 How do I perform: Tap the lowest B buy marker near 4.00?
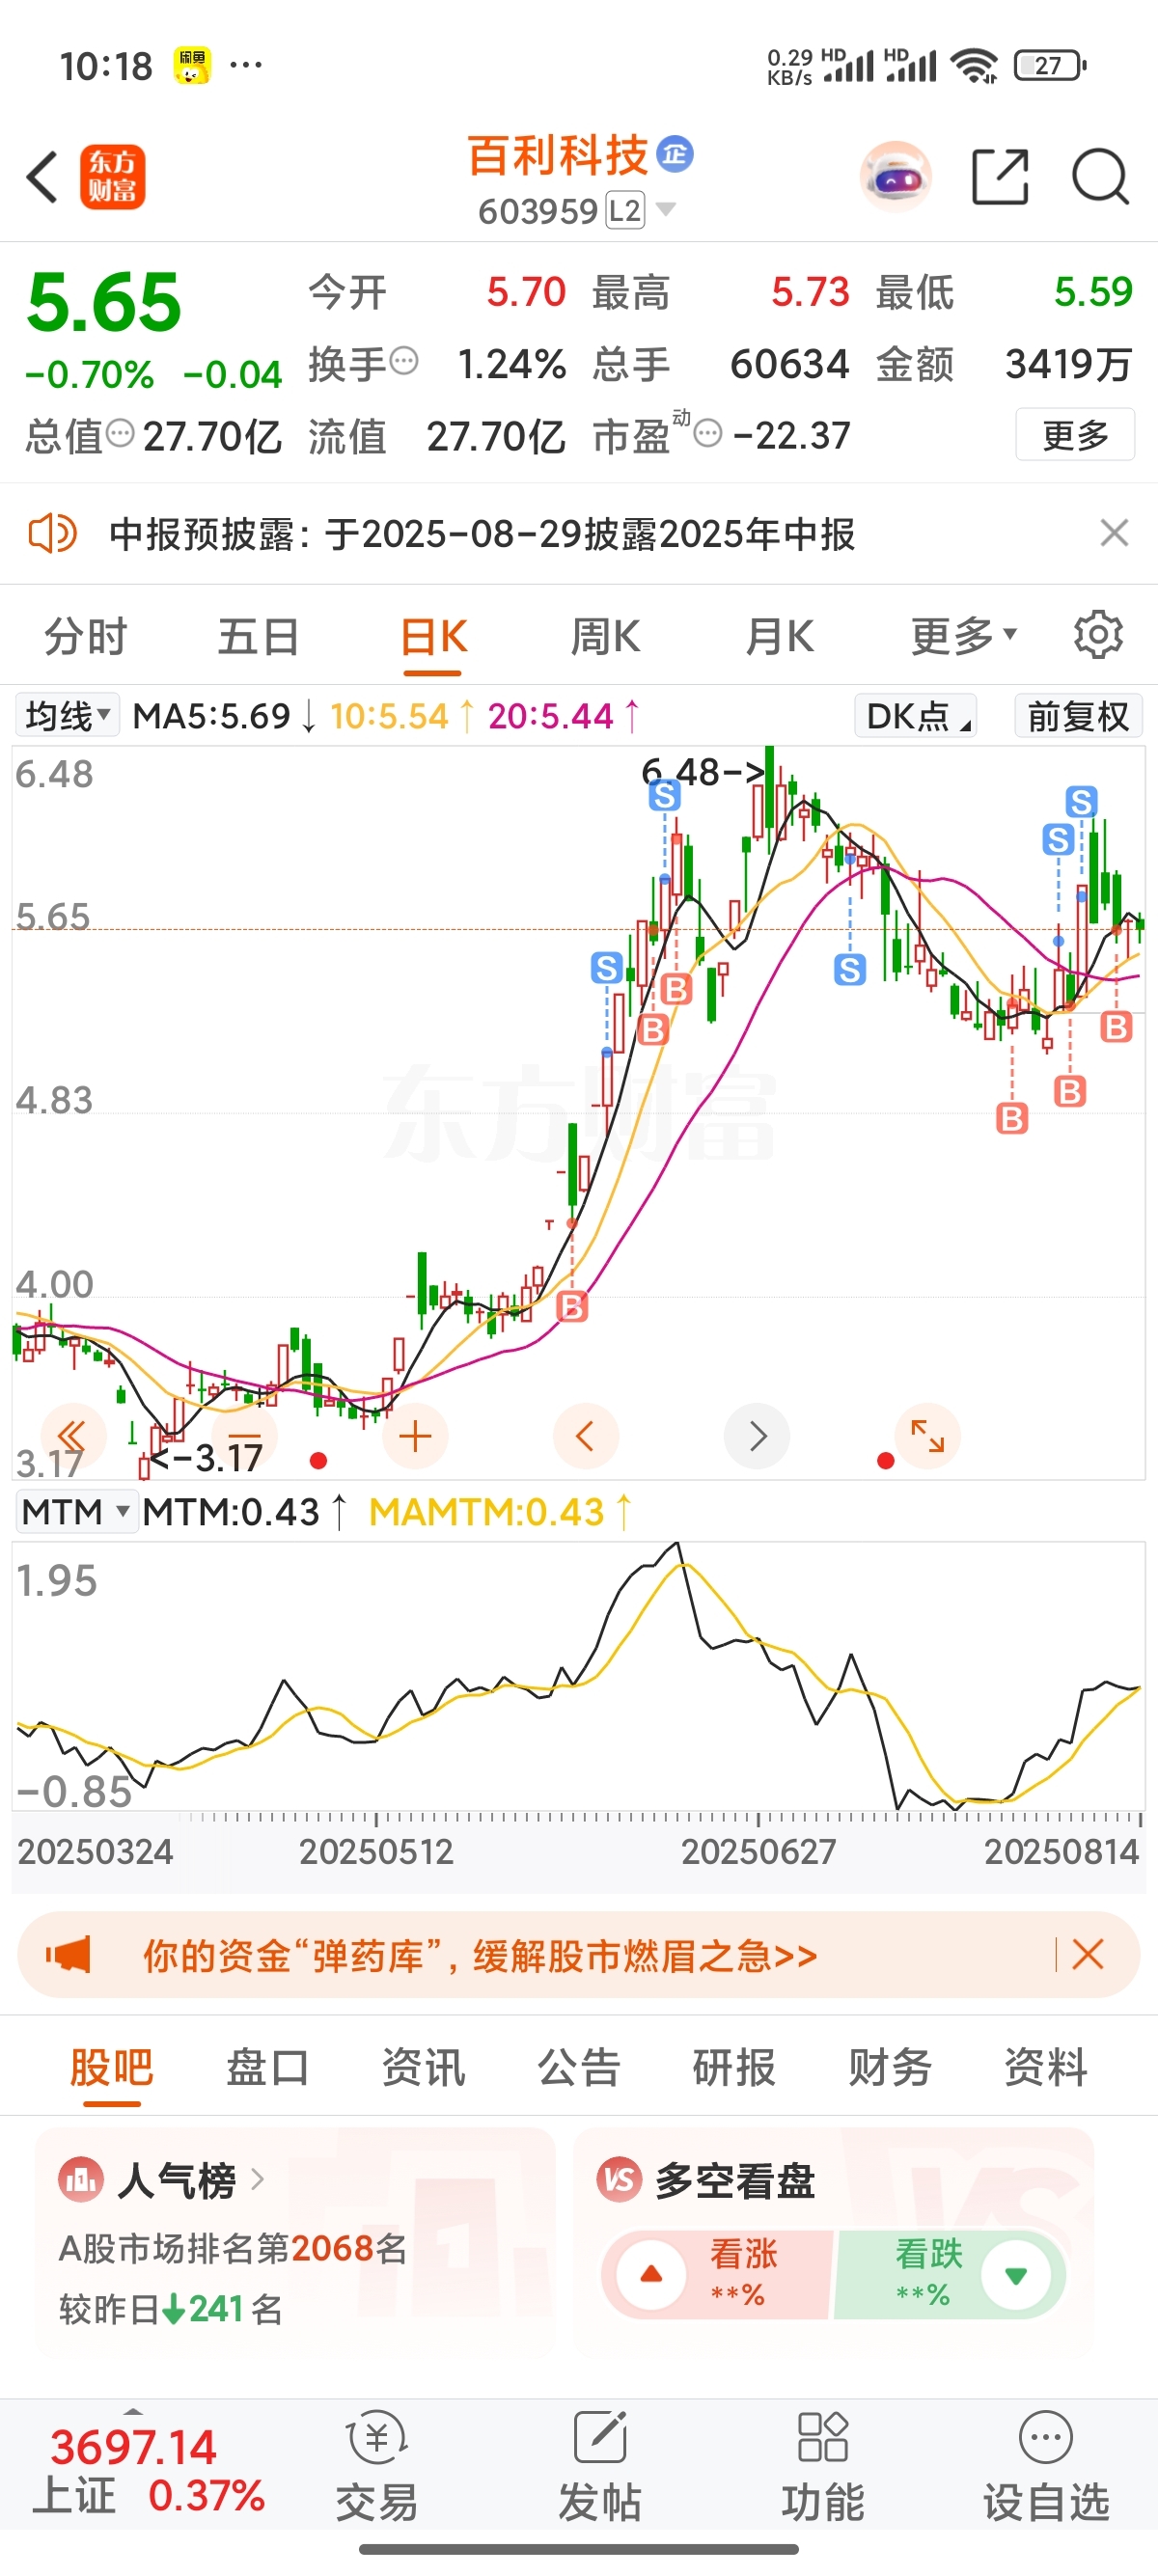point(572,1306)
